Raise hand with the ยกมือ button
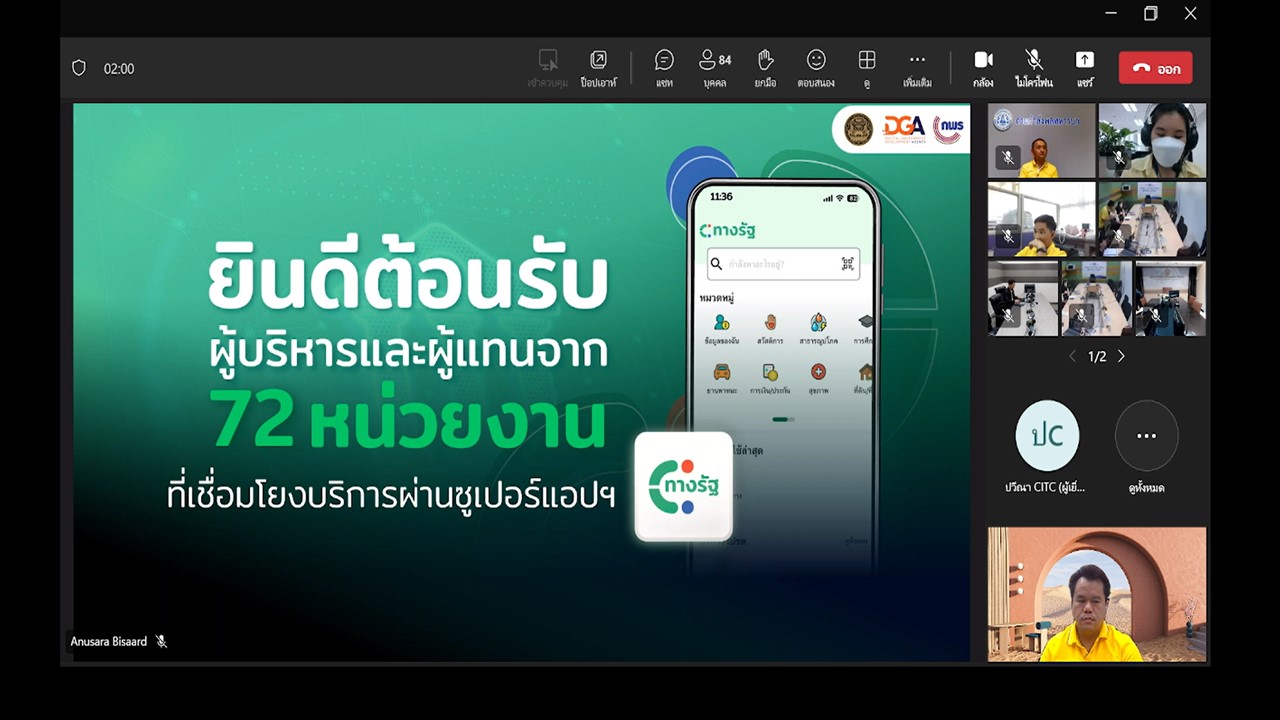Viewport: 1280px width, 720px height. click(x=765, y=68)
